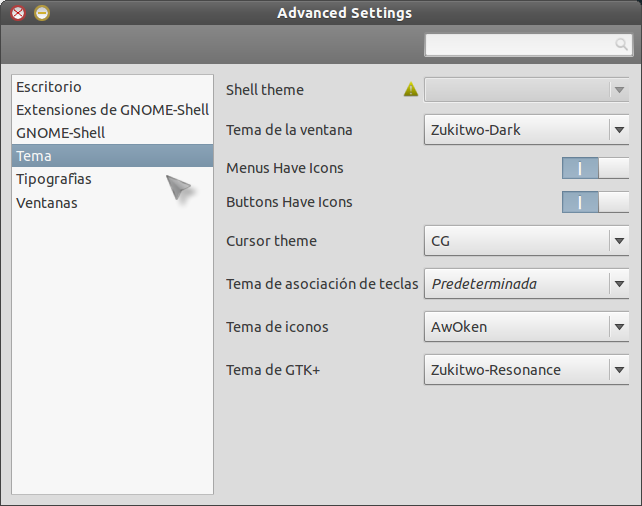Expand Tema de iconos dropdown
Viewport: 642px width, 506px height.
click(526, 327)
